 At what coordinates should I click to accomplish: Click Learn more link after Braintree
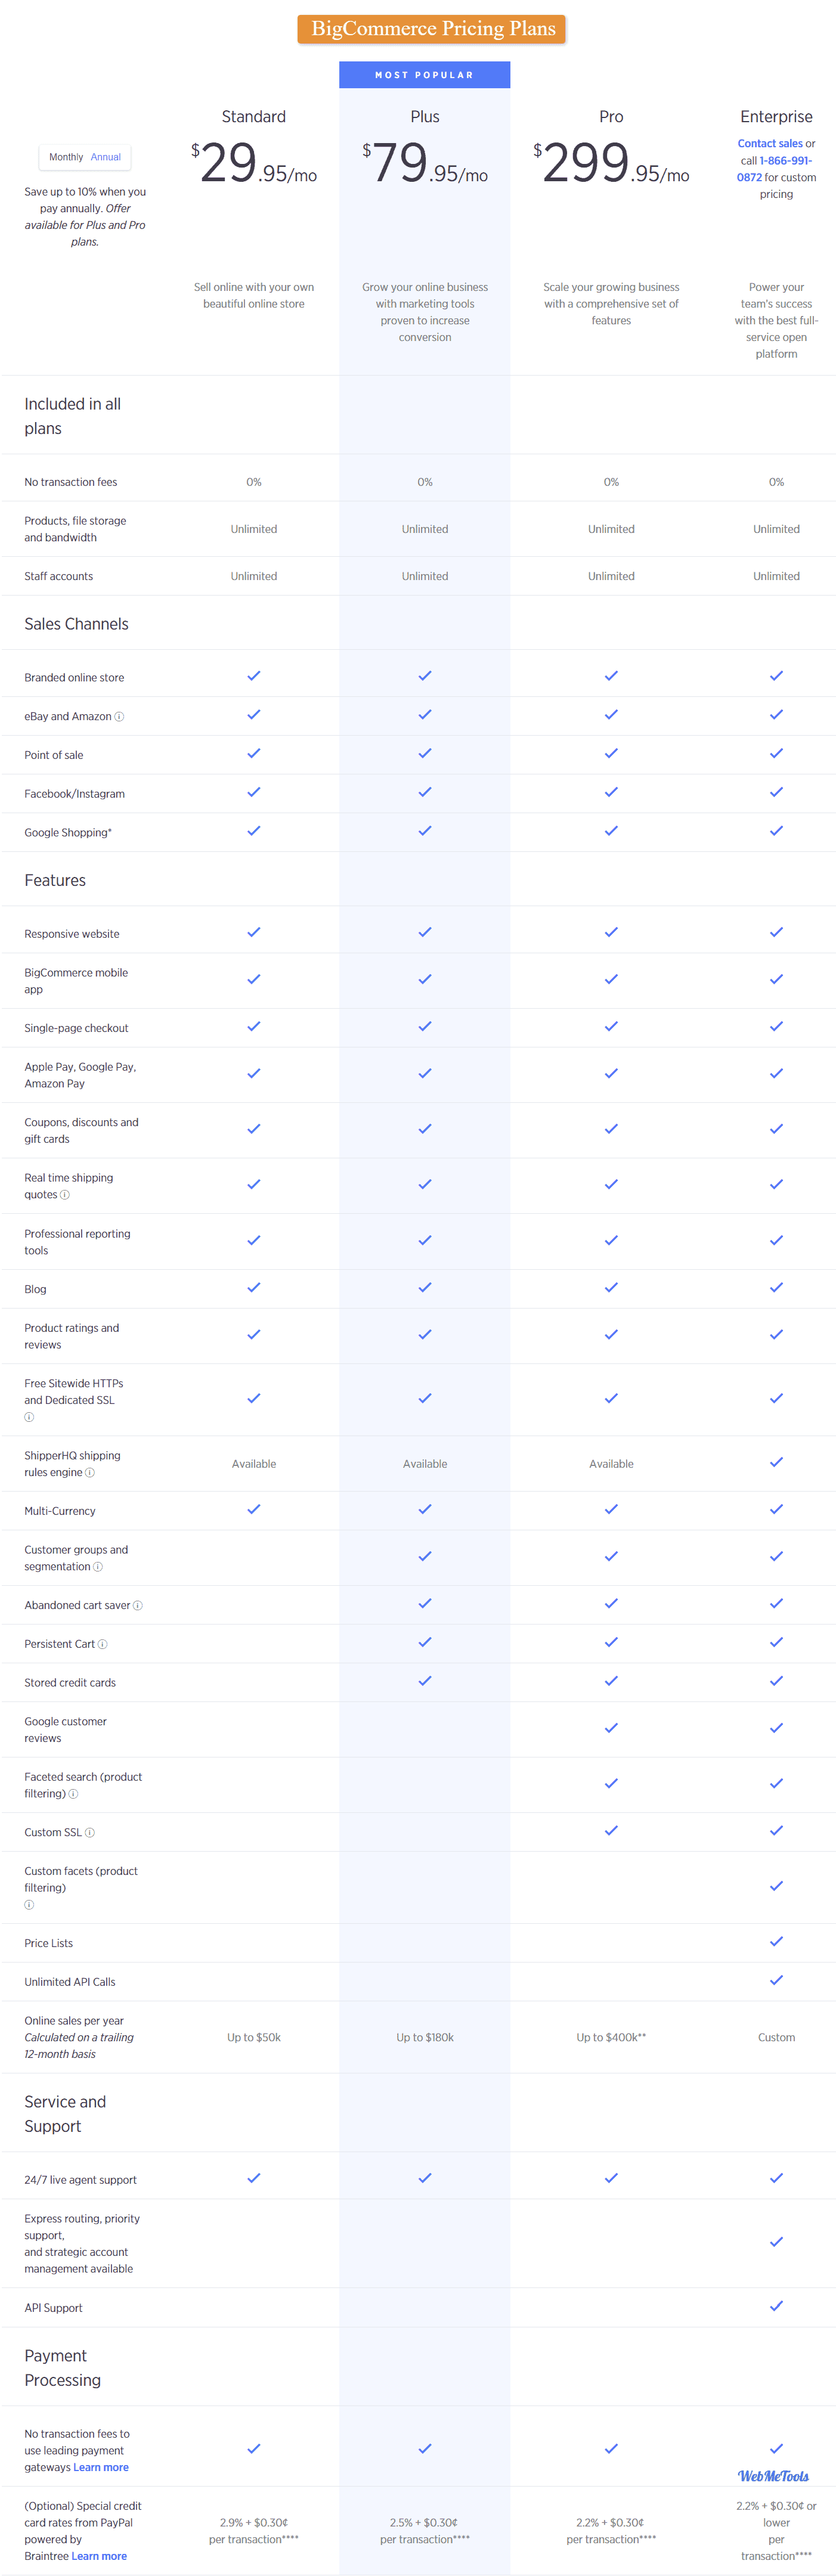(x=99, y=2556)
